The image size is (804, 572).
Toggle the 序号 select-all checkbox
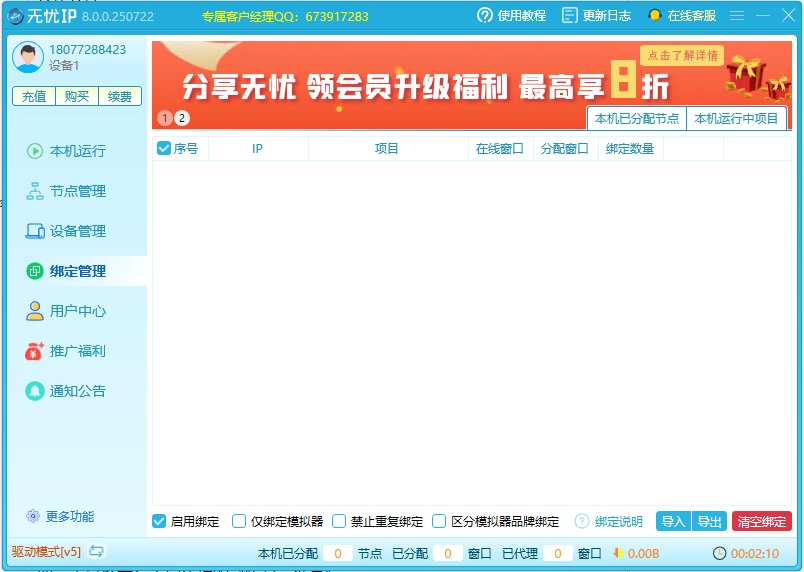point(164,148)
